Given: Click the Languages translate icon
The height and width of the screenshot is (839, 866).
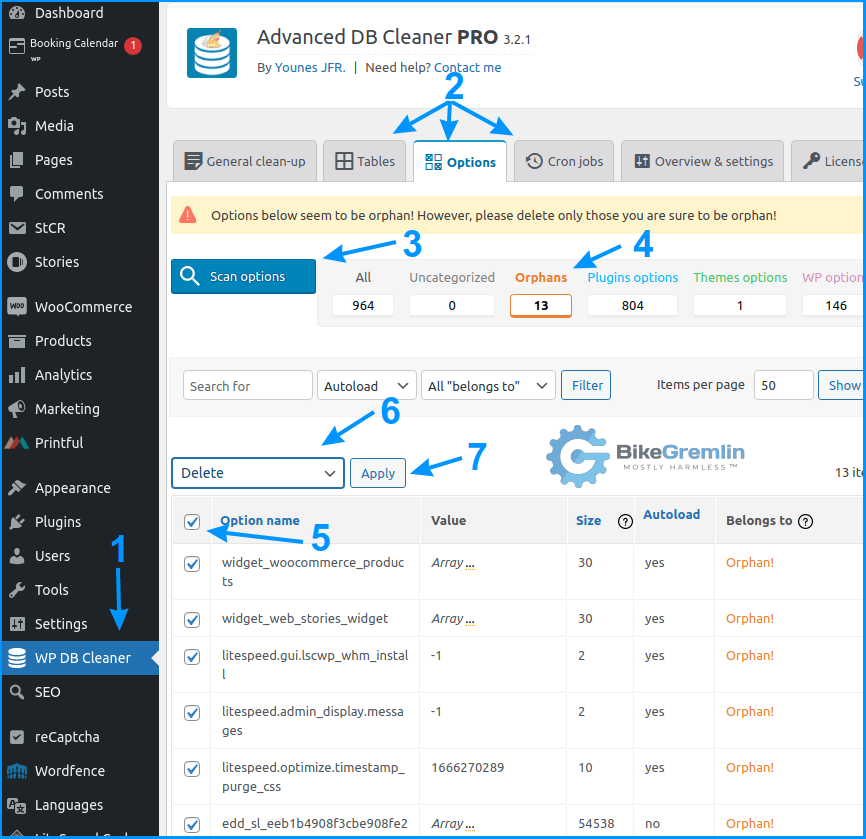Looking at the screenshot, I should [17, 805].
